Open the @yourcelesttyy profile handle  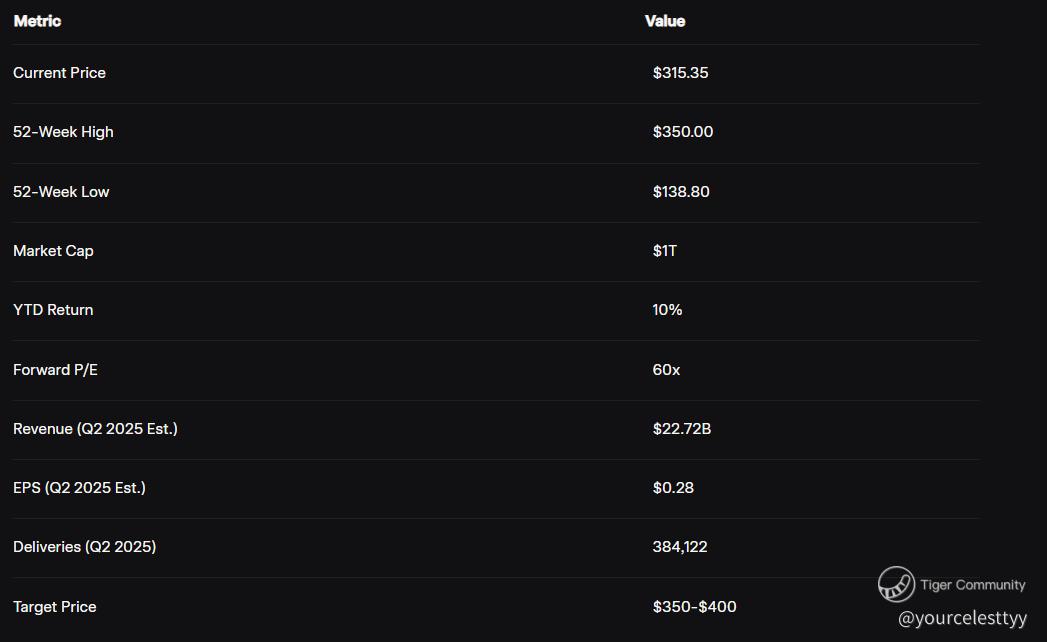[962, 618]
